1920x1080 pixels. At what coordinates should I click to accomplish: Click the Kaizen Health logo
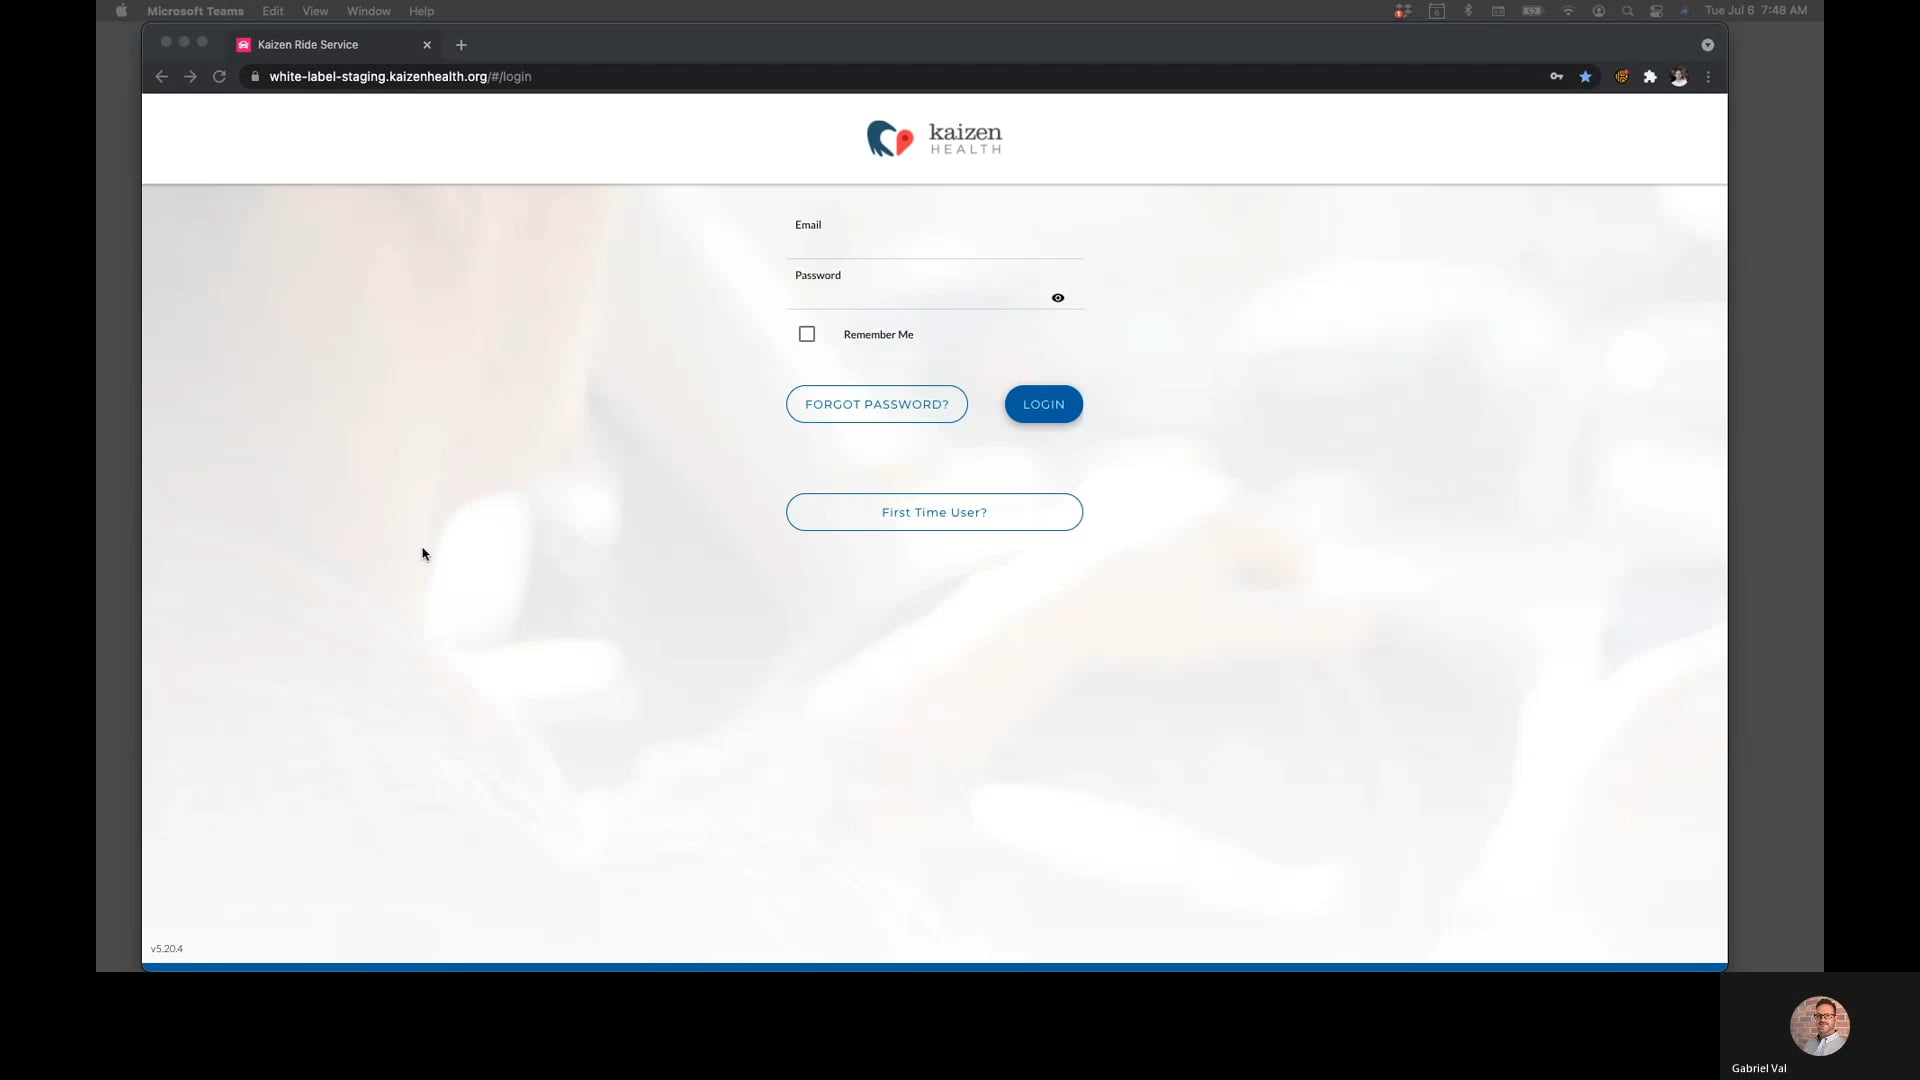pyautogui.click(x=934, y=139)
